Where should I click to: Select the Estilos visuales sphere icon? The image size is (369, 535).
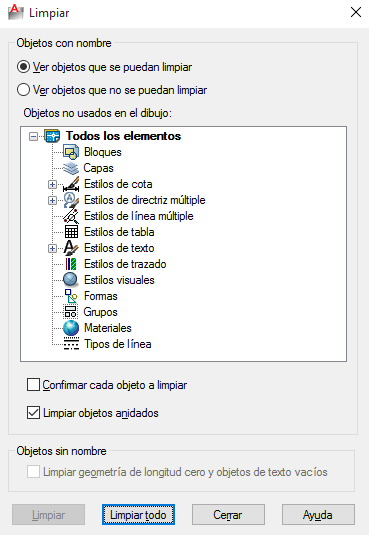70,280
